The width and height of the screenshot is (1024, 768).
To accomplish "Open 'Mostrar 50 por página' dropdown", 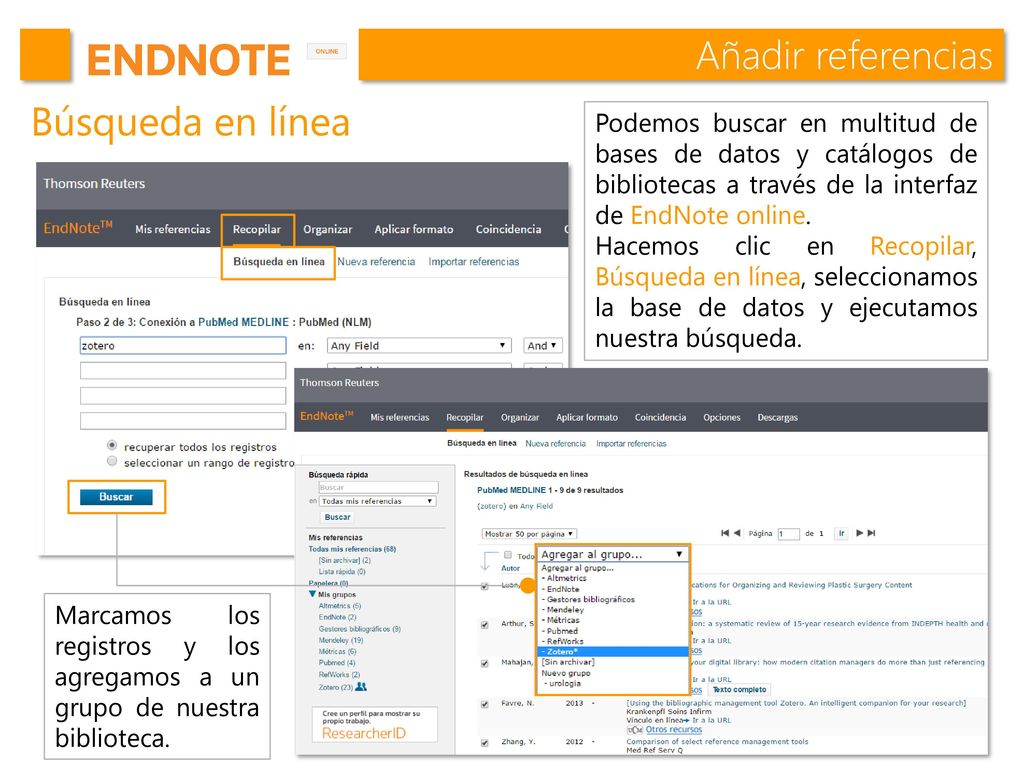I will (529, 534).
